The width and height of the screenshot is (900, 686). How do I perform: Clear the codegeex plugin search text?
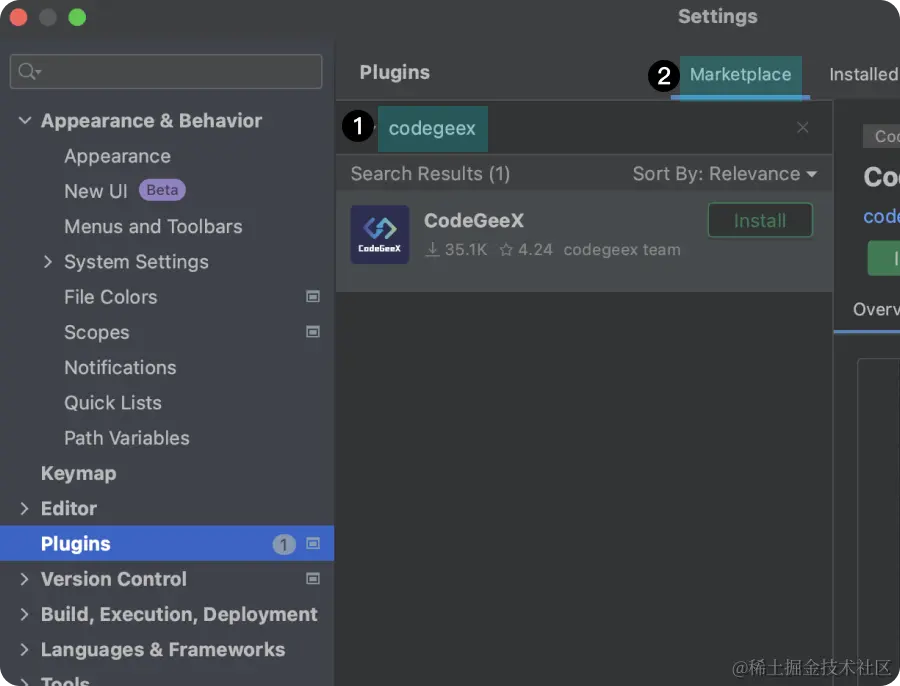pos(802,127)
